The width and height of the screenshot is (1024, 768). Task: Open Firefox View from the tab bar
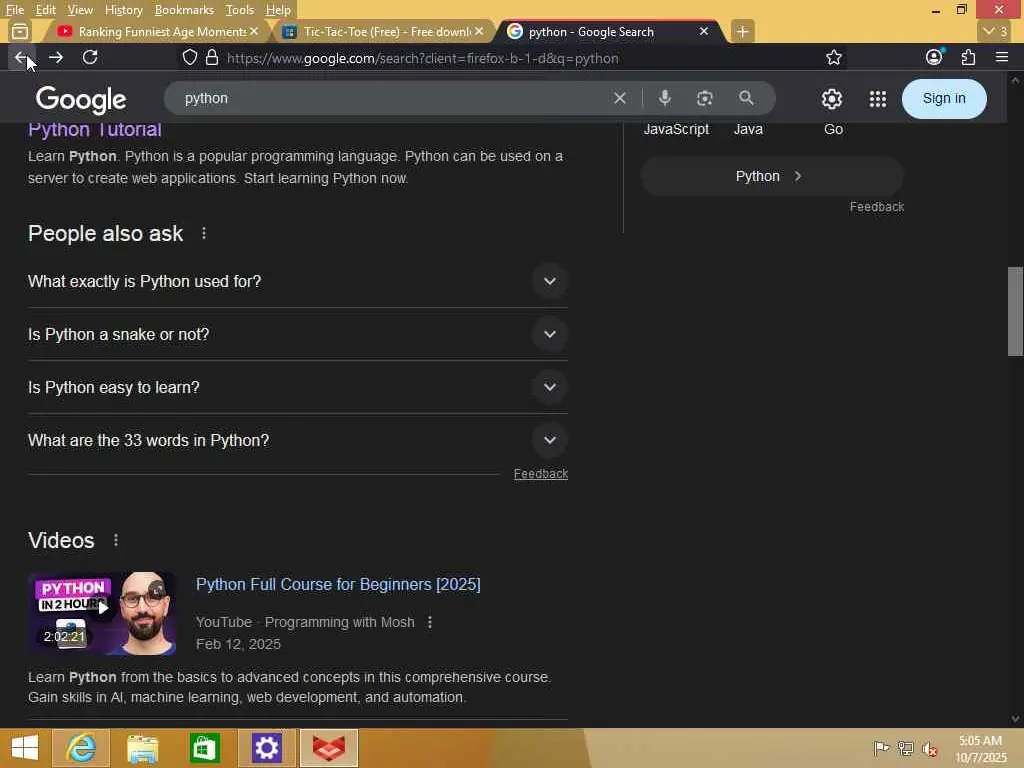[x=20, y=31]
